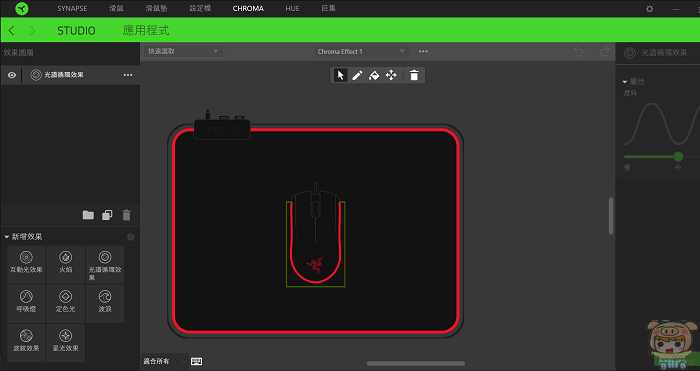Screen dimensions: 700x371
Task: Open the 快速選取 dropdown
Action: 183,51
